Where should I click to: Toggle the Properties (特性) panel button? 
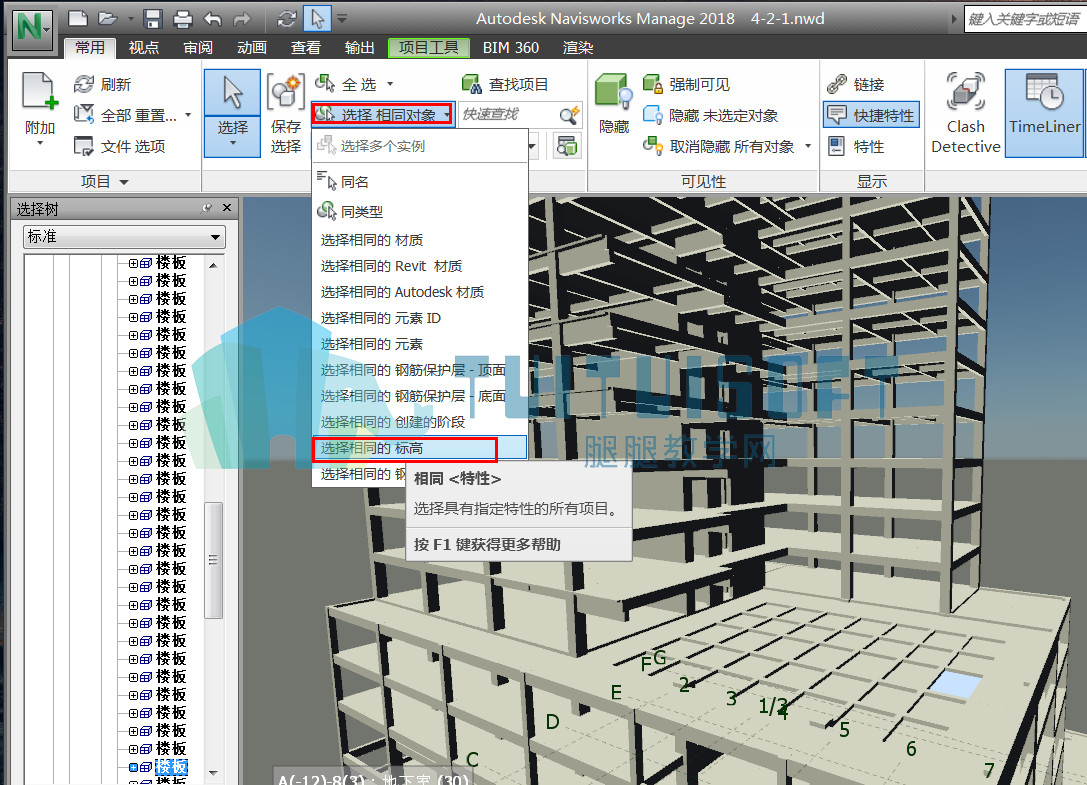(x=857, y=146)
